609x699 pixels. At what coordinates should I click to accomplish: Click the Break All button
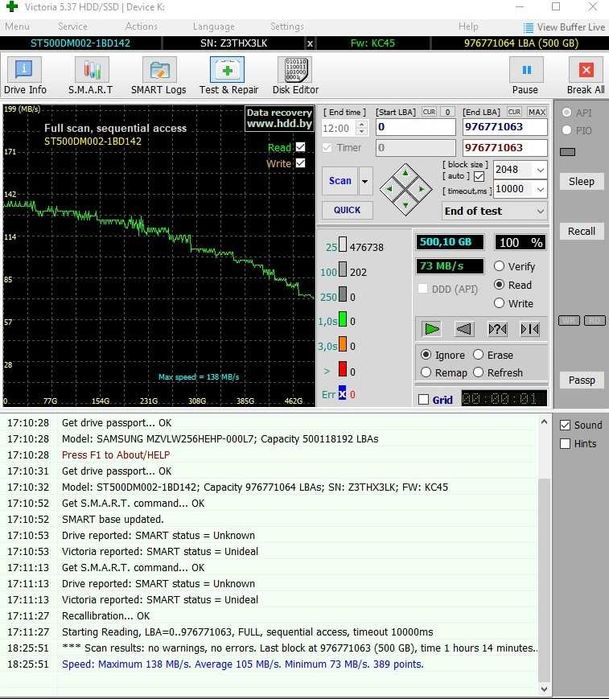coord(585,76)
